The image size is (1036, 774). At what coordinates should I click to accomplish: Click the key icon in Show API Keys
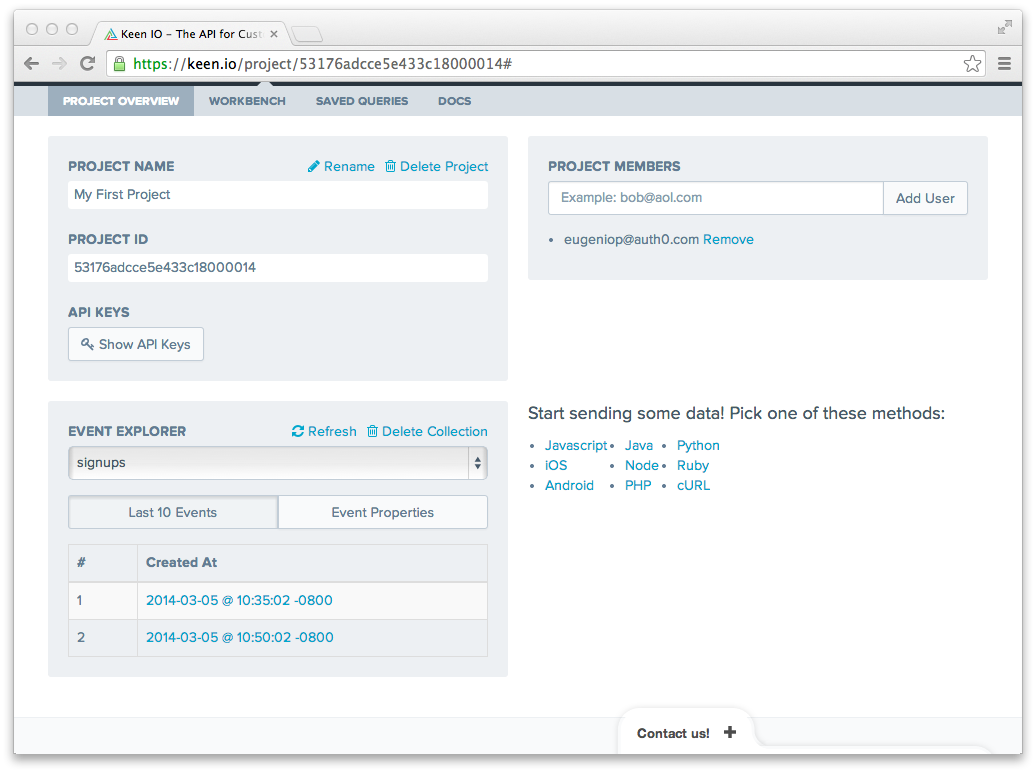pos(87,344)
